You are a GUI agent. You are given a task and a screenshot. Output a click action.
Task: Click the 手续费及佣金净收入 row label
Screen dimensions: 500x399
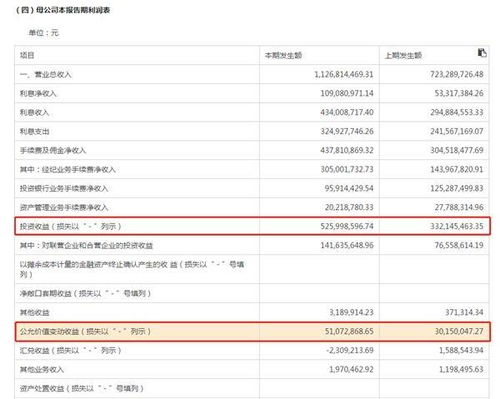coord(53,150)
